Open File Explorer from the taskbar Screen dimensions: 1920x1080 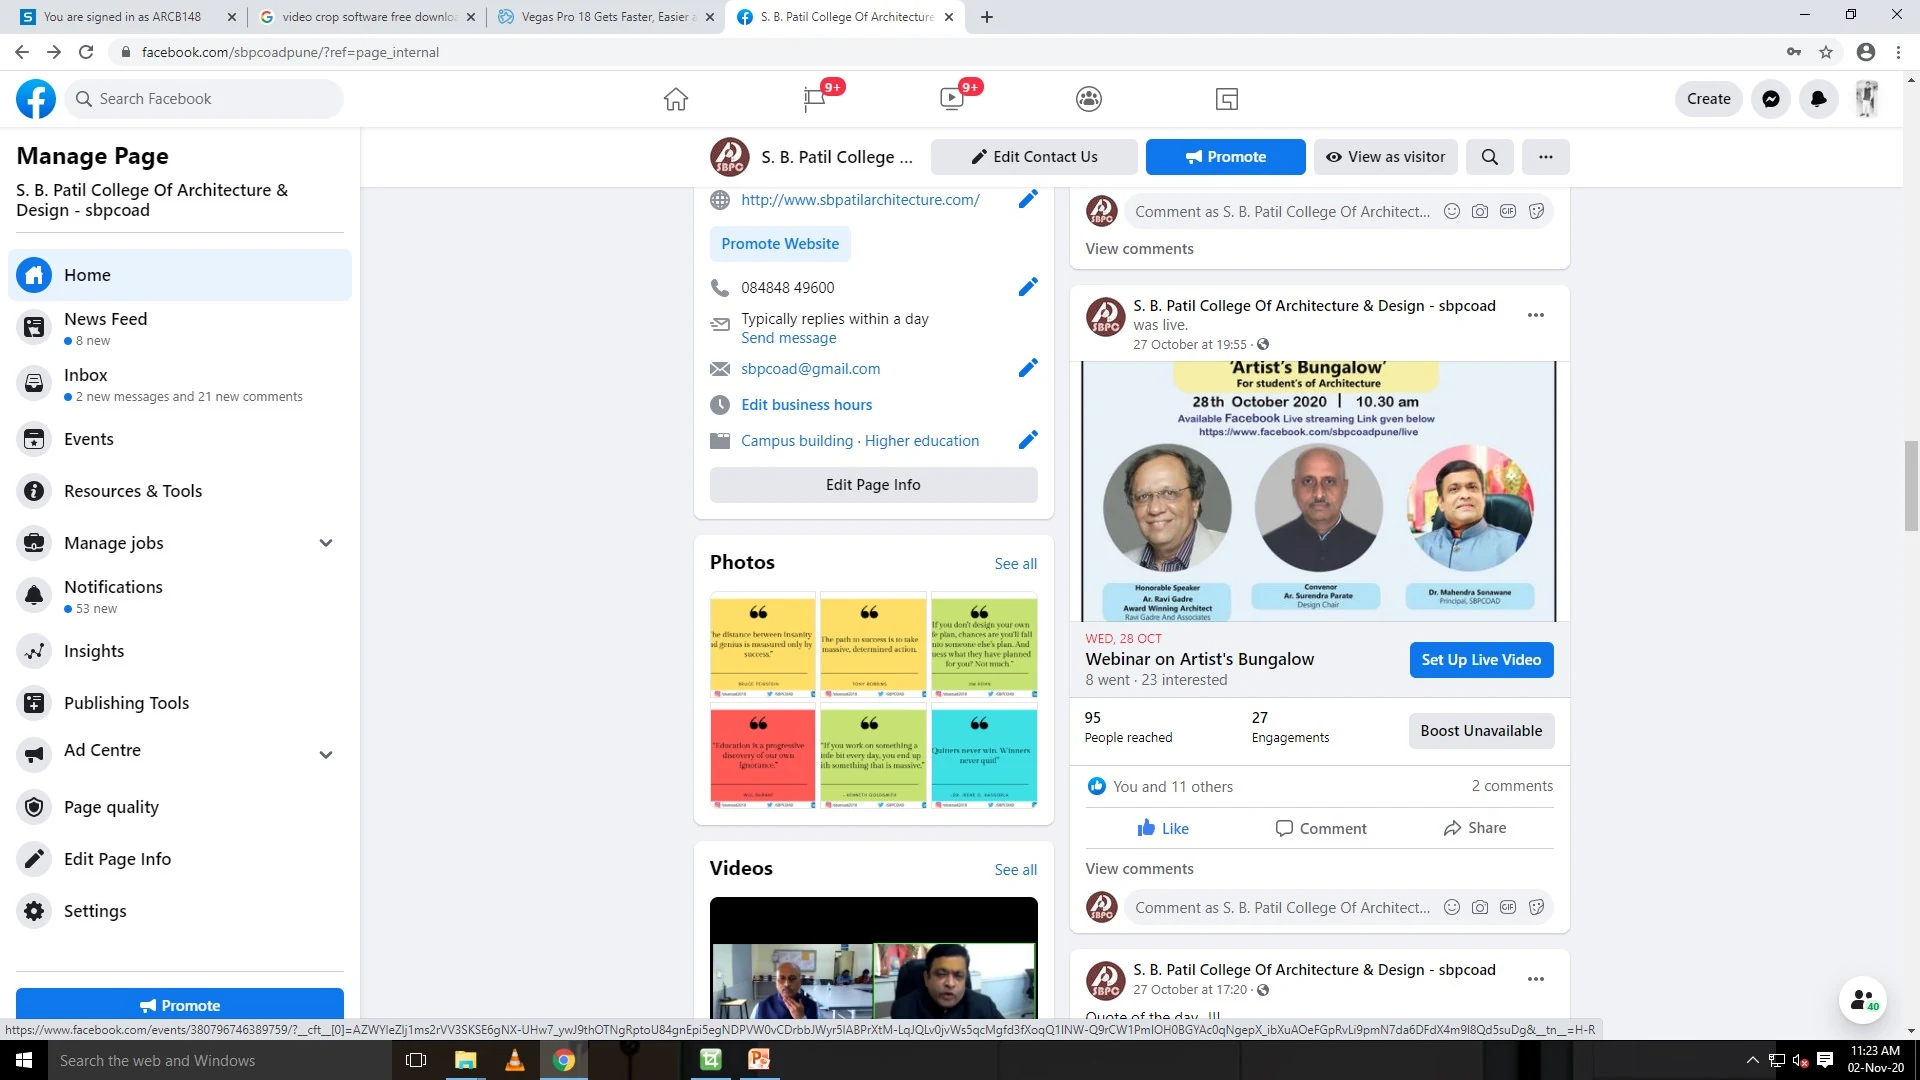click(x=466, y=1060)
